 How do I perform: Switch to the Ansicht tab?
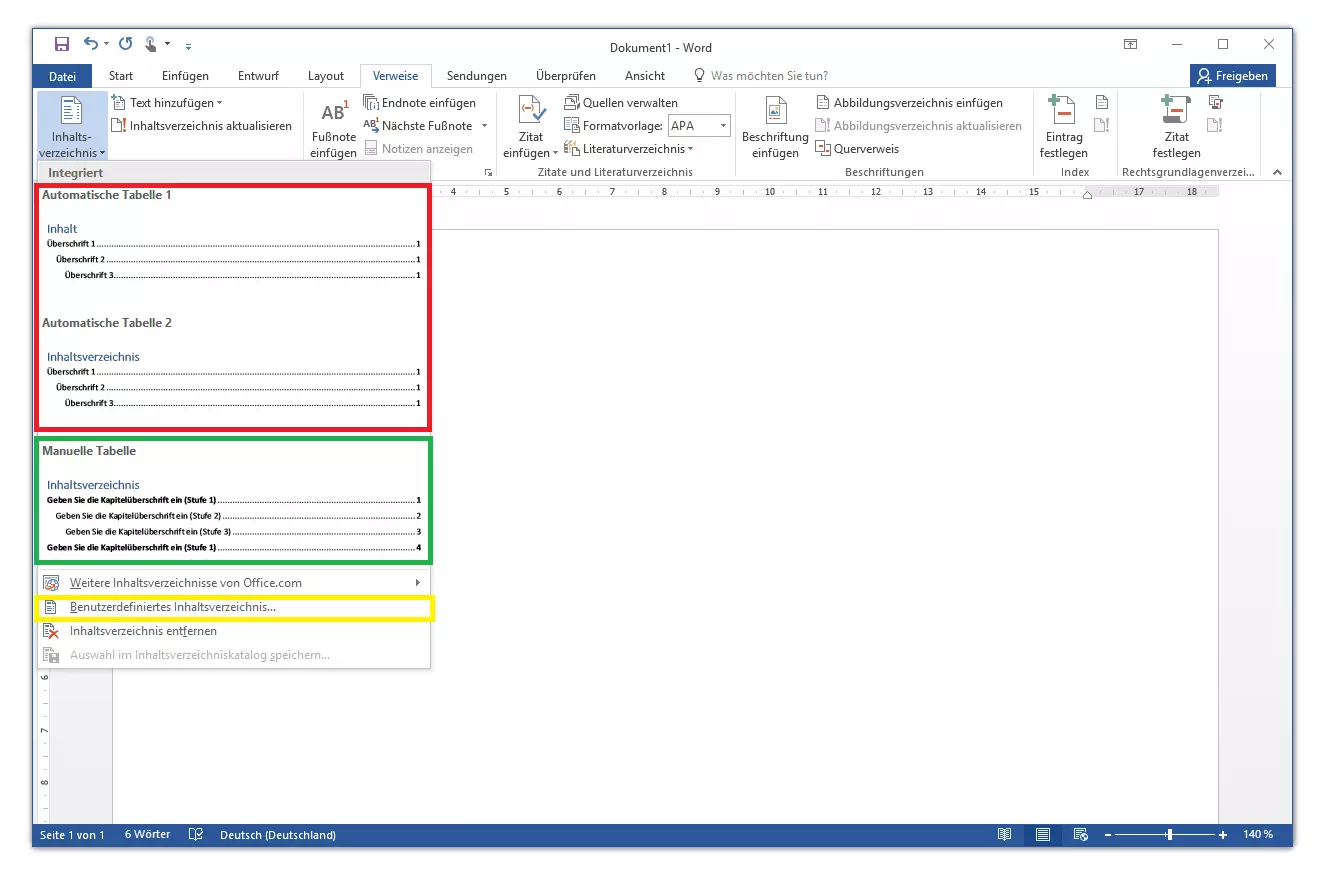click(x=645, y=76)
